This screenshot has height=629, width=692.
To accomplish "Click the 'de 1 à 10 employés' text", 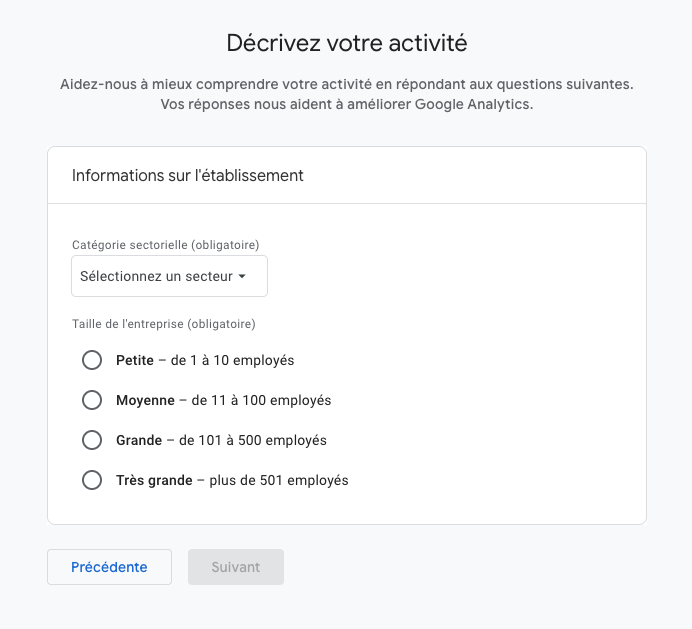I will [232, 360].
